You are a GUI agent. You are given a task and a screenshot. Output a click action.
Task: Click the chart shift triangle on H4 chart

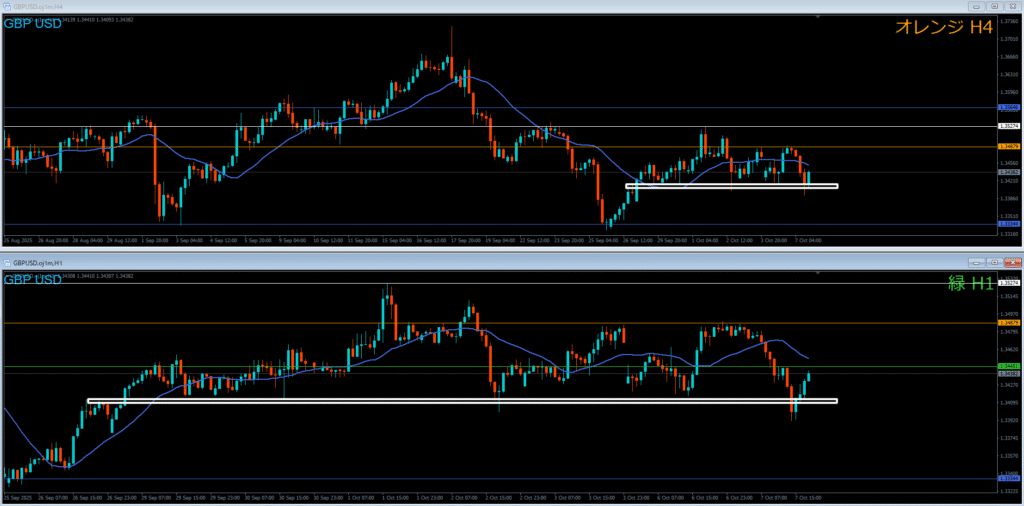(818, 17)
